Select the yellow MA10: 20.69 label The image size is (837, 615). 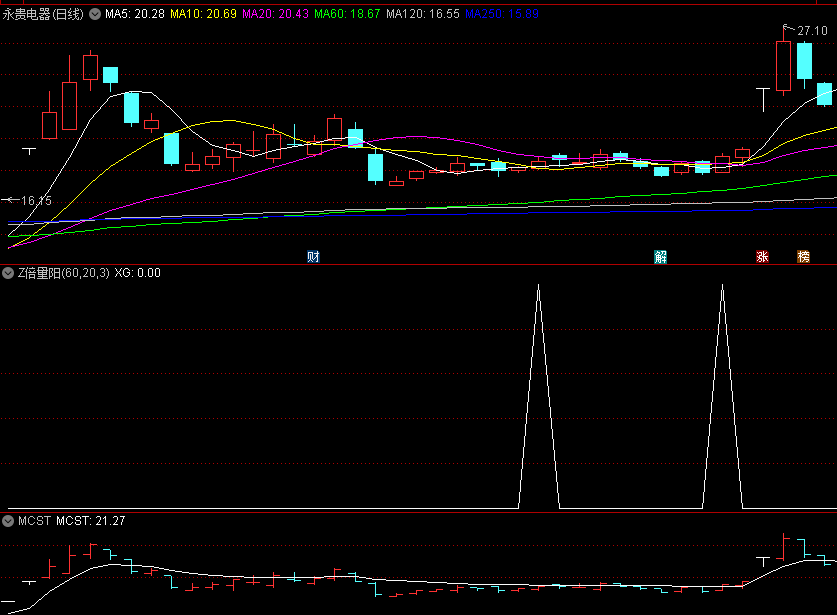203,14
